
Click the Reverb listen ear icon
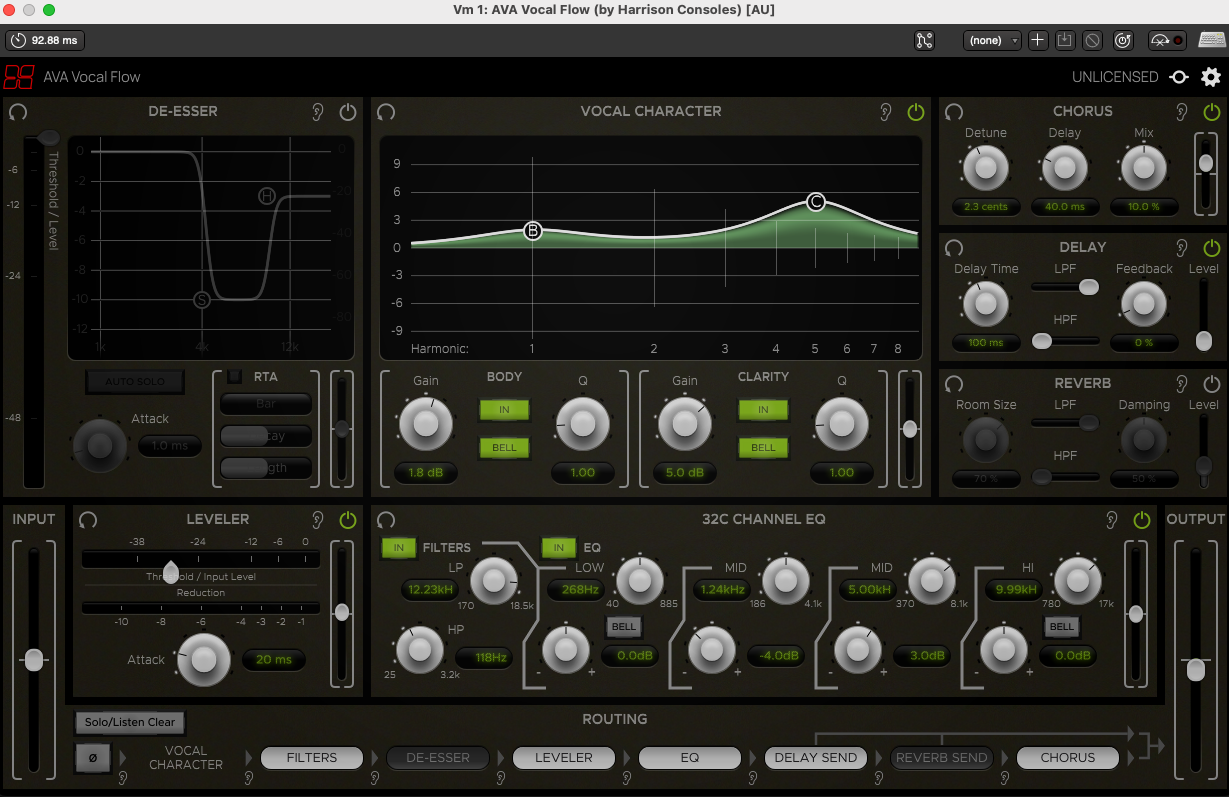tap(1182, 383)
